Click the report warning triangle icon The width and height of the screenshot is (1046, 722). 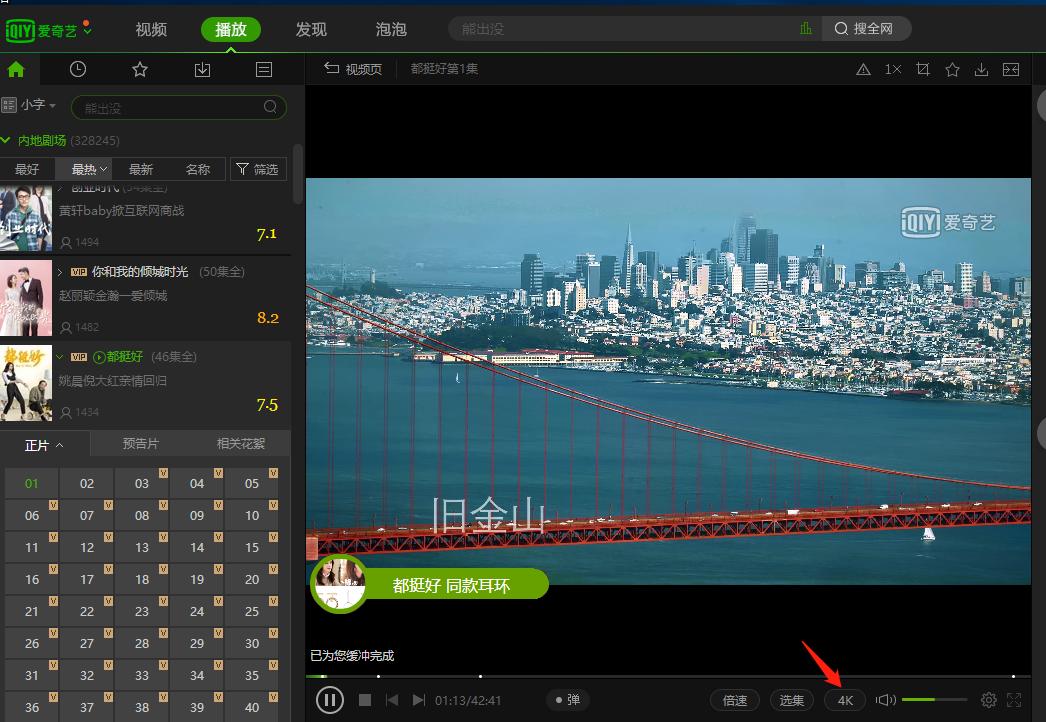click(x=864, y=69)
